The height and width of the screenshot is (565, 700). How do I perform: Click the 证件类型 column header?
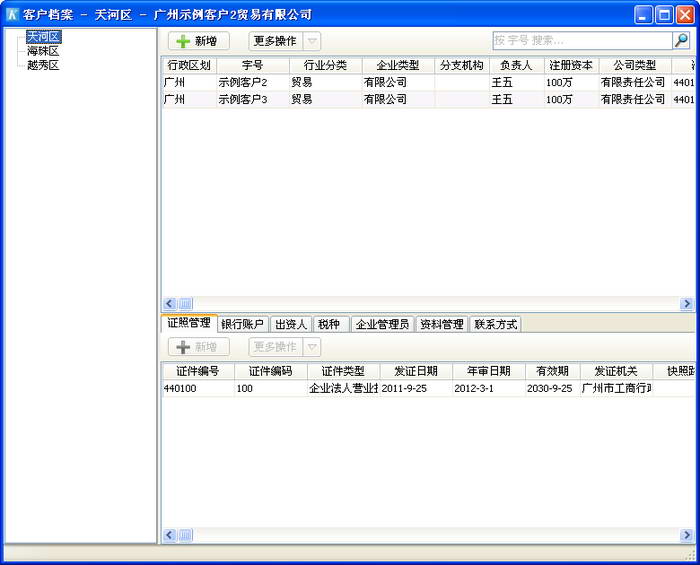pos(343,371)
